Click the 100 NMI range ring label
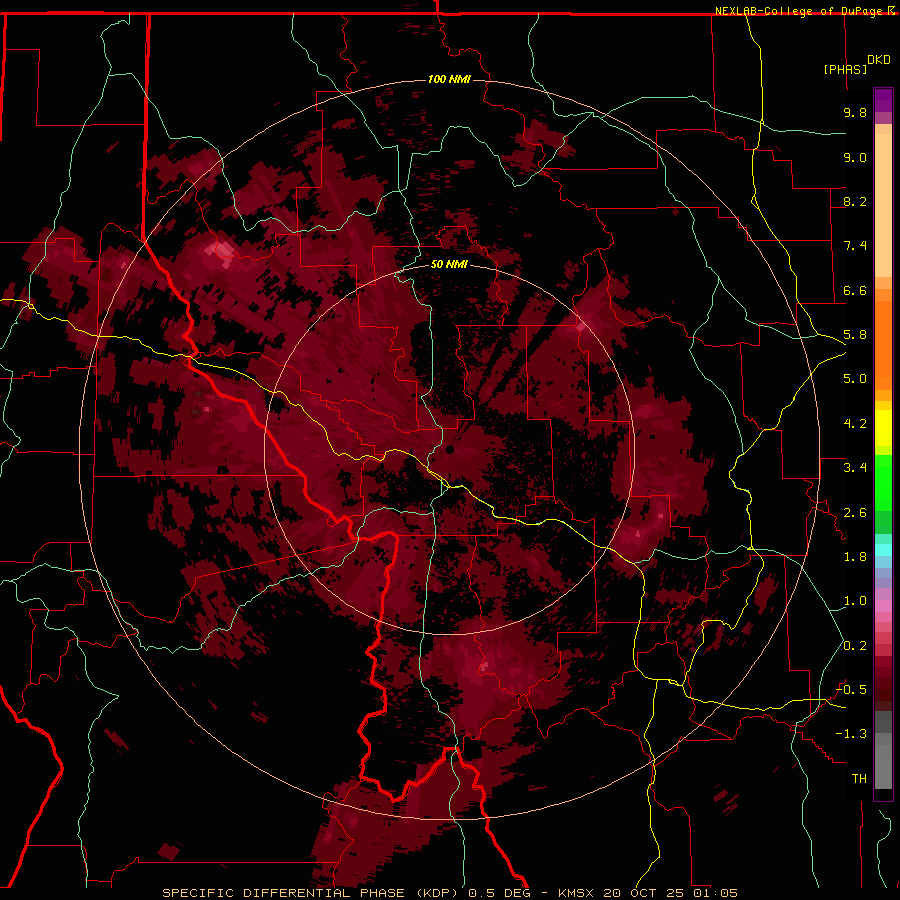The image size is (900, 900). [x=449, y=79]
